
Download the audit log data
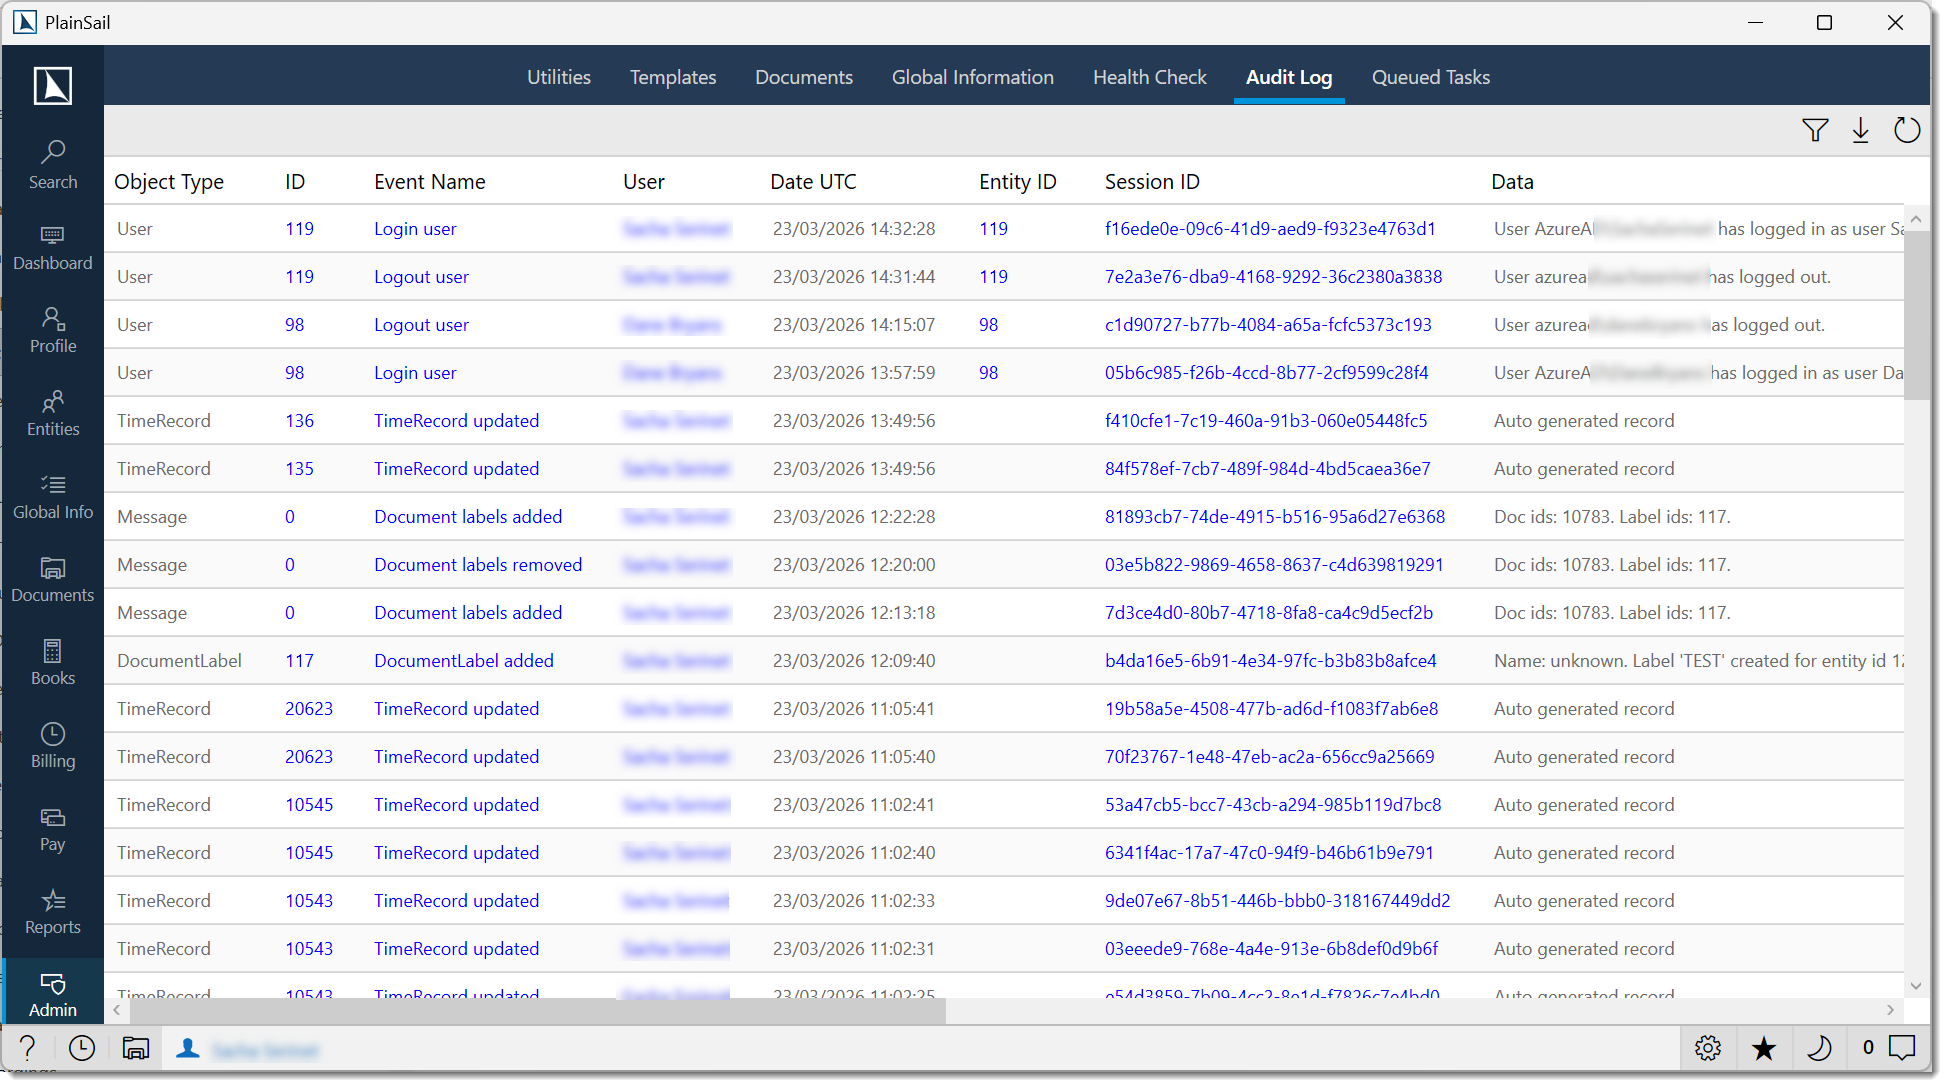coord(1861,130)
